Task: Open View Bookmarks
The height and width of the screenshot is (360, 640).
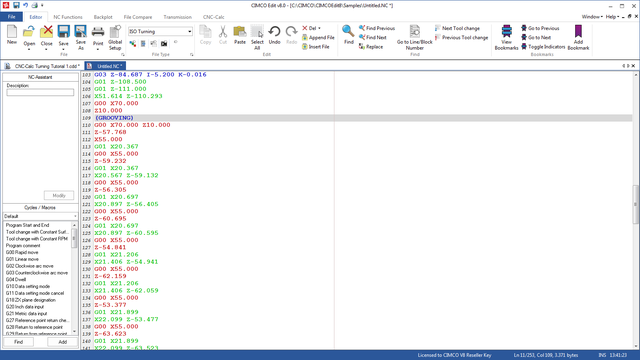Action: tap(507, 37)
